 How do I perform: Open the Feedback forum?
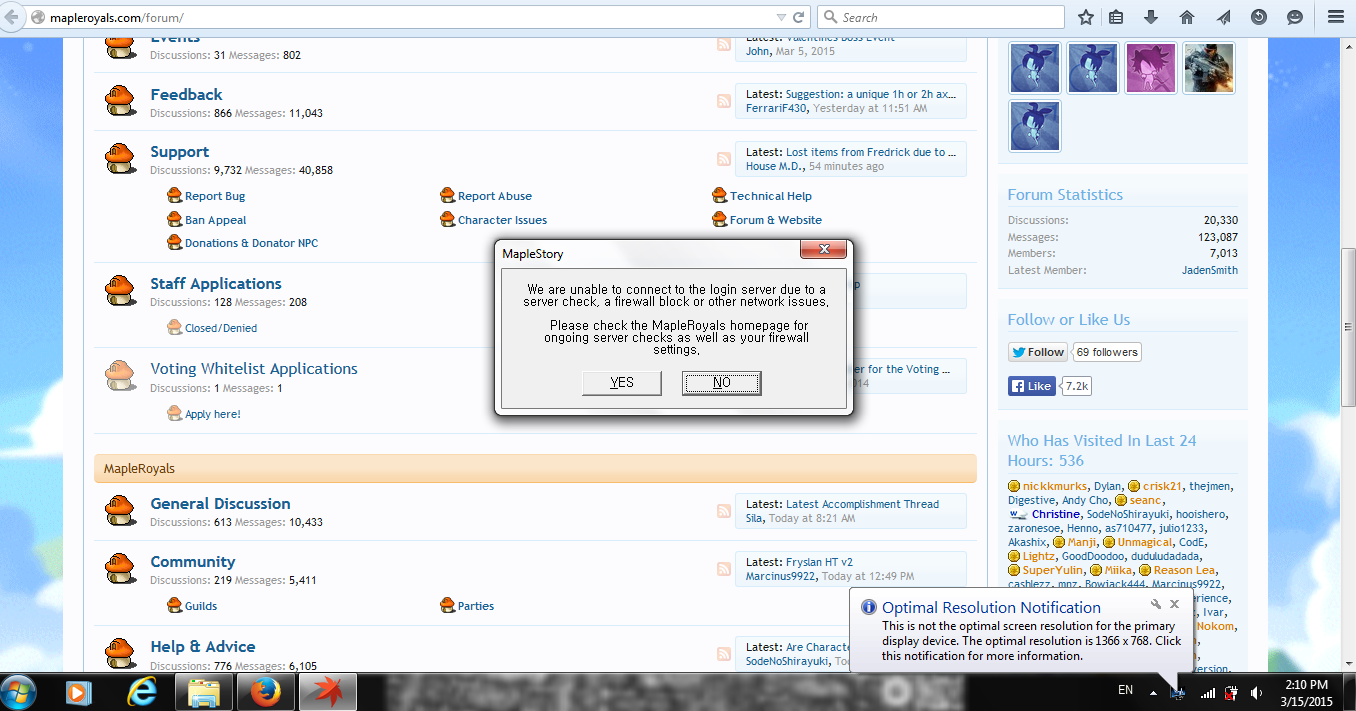186,94
